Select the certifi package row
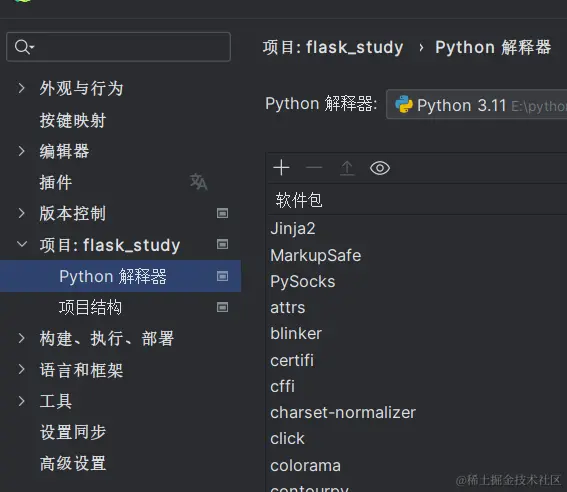The height and width of the screenshot is (492, 567). (x=418, y=360)
